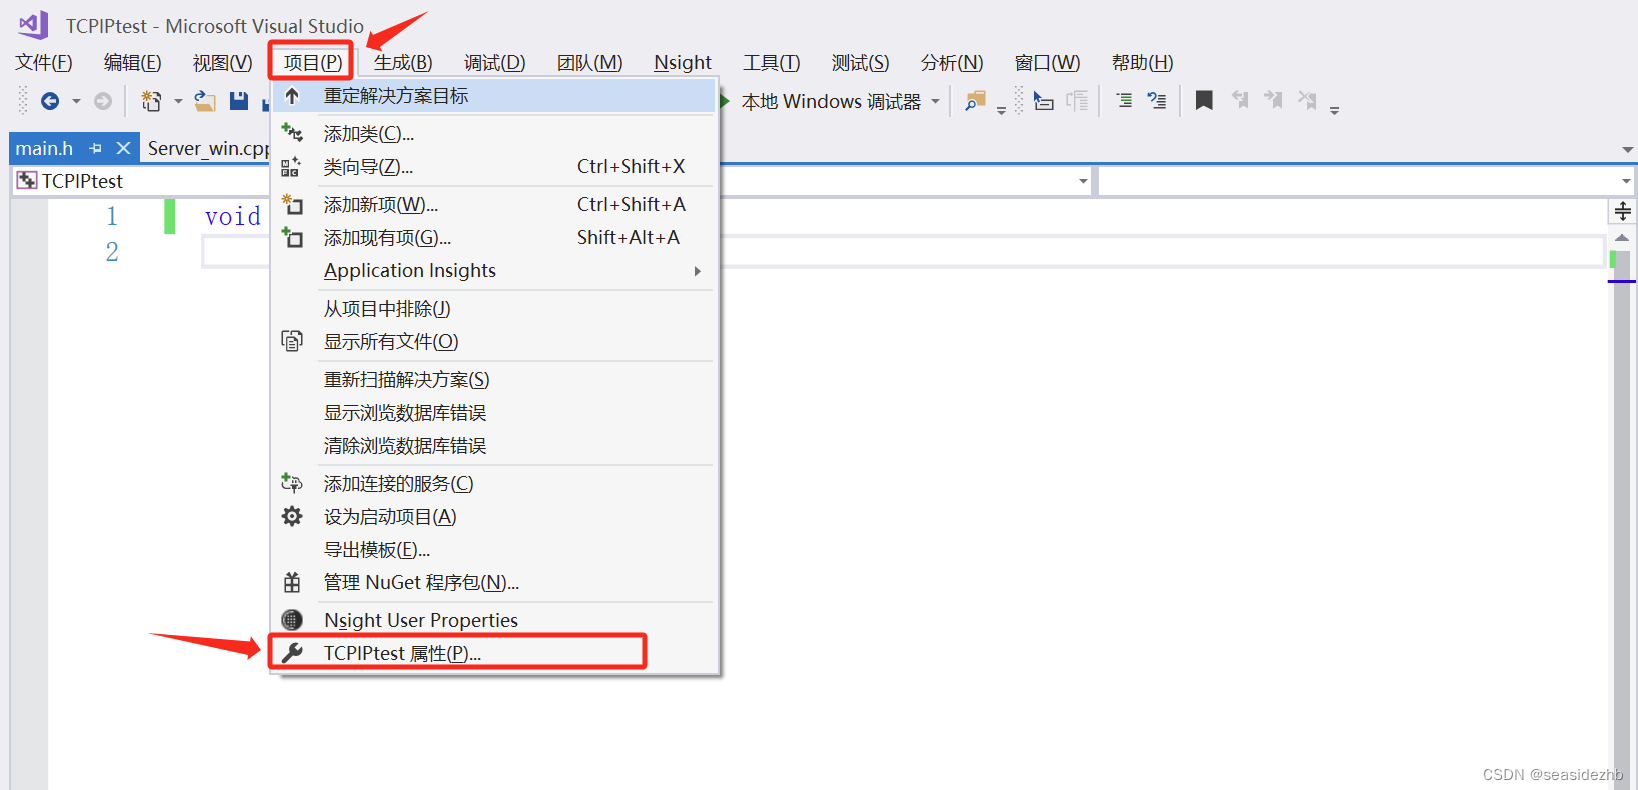Open the 调试(D) menu
Image resolution: width=1638 pixels, height=790 pixels.
click(495, 63)
